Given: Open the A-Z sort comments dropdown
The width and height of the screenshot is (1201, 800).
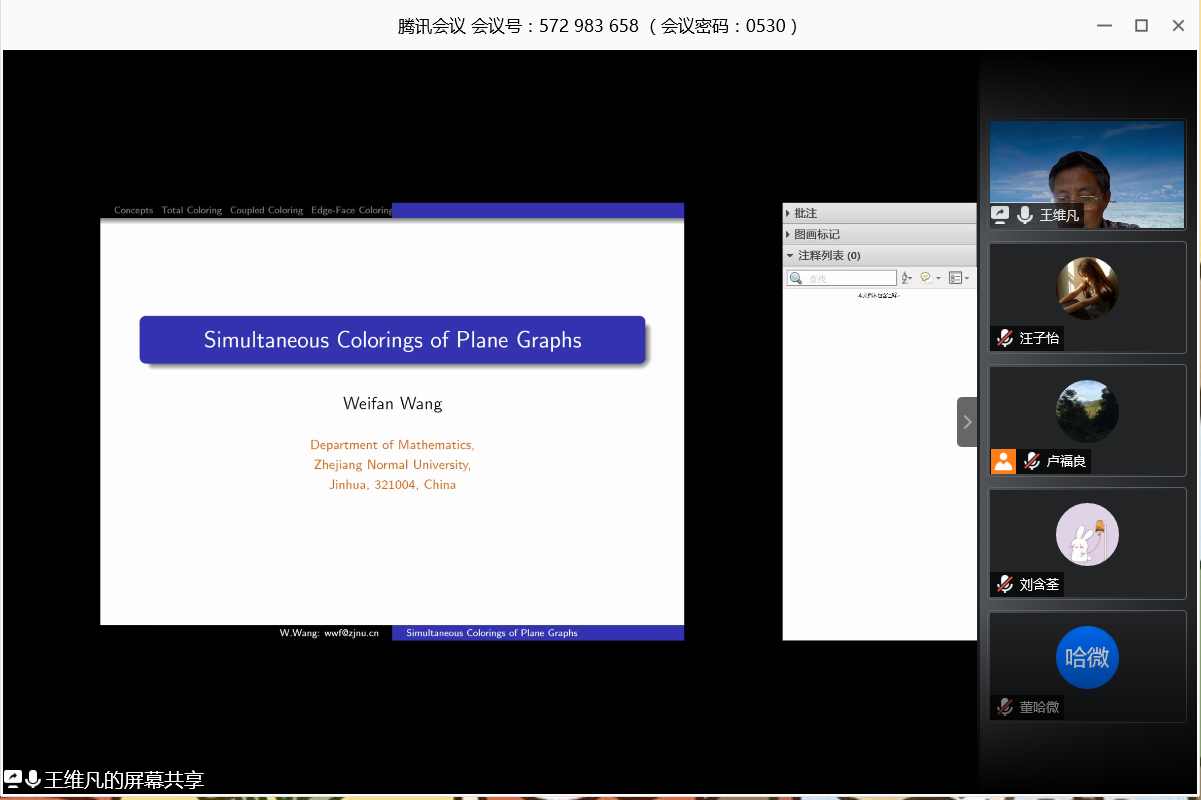Looking at the screenshot, I should pyautogui.click(x=907, y=278).
